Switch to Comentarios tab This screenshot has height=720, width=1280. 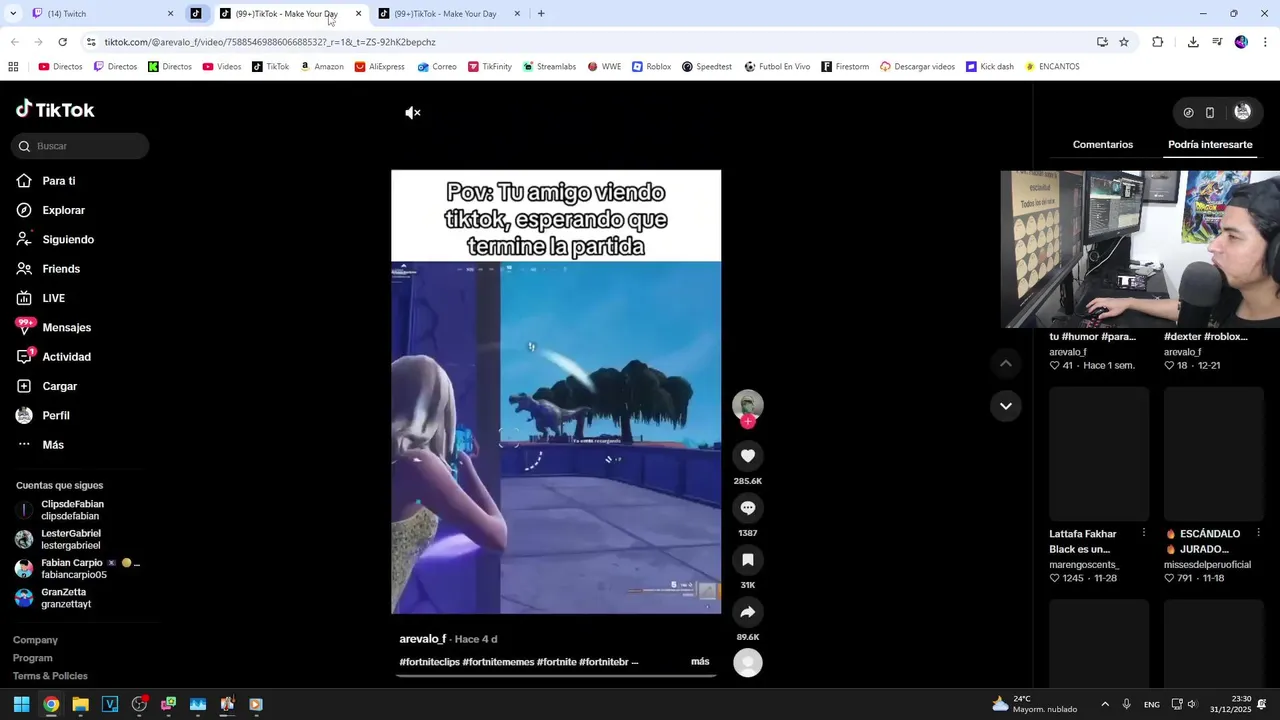(1103, 145)
